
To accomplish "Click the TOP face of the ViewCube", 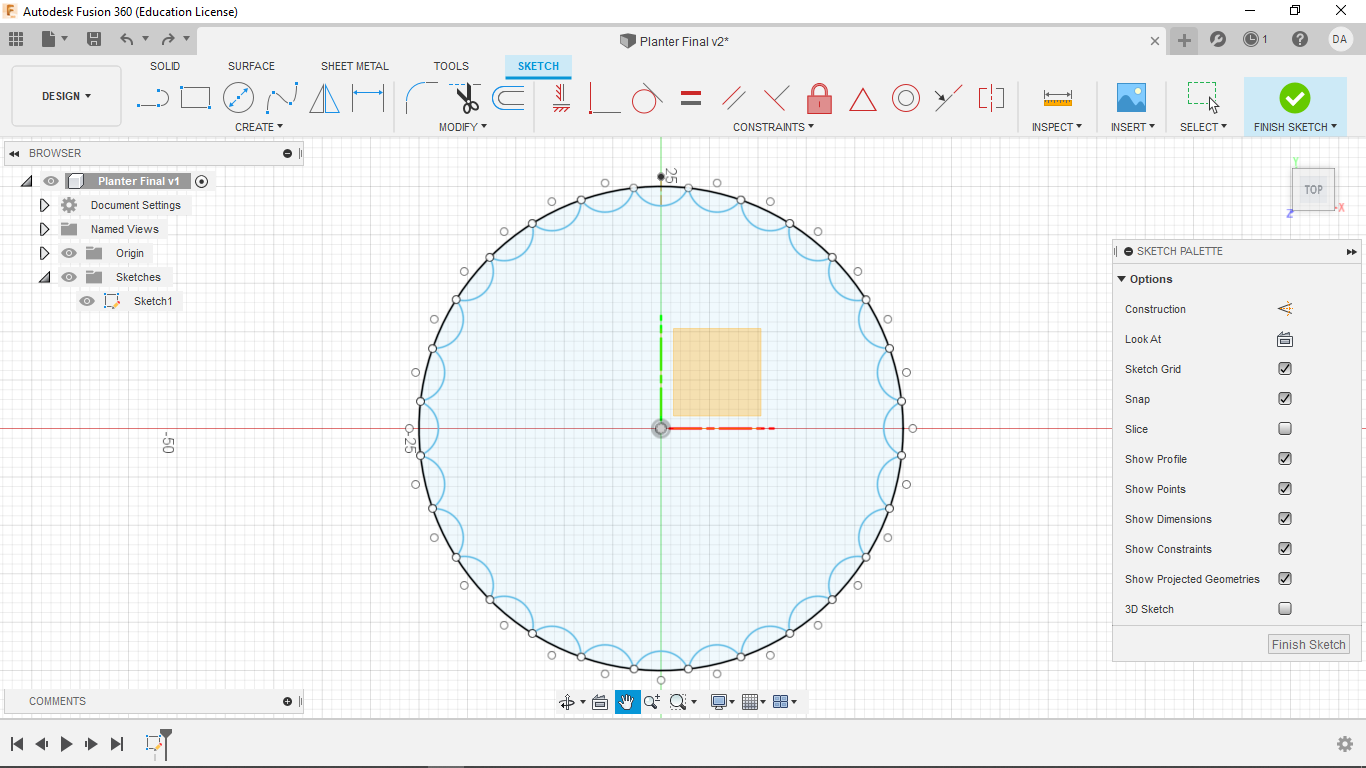I will pyautogui.click(x=1313, y=189).
